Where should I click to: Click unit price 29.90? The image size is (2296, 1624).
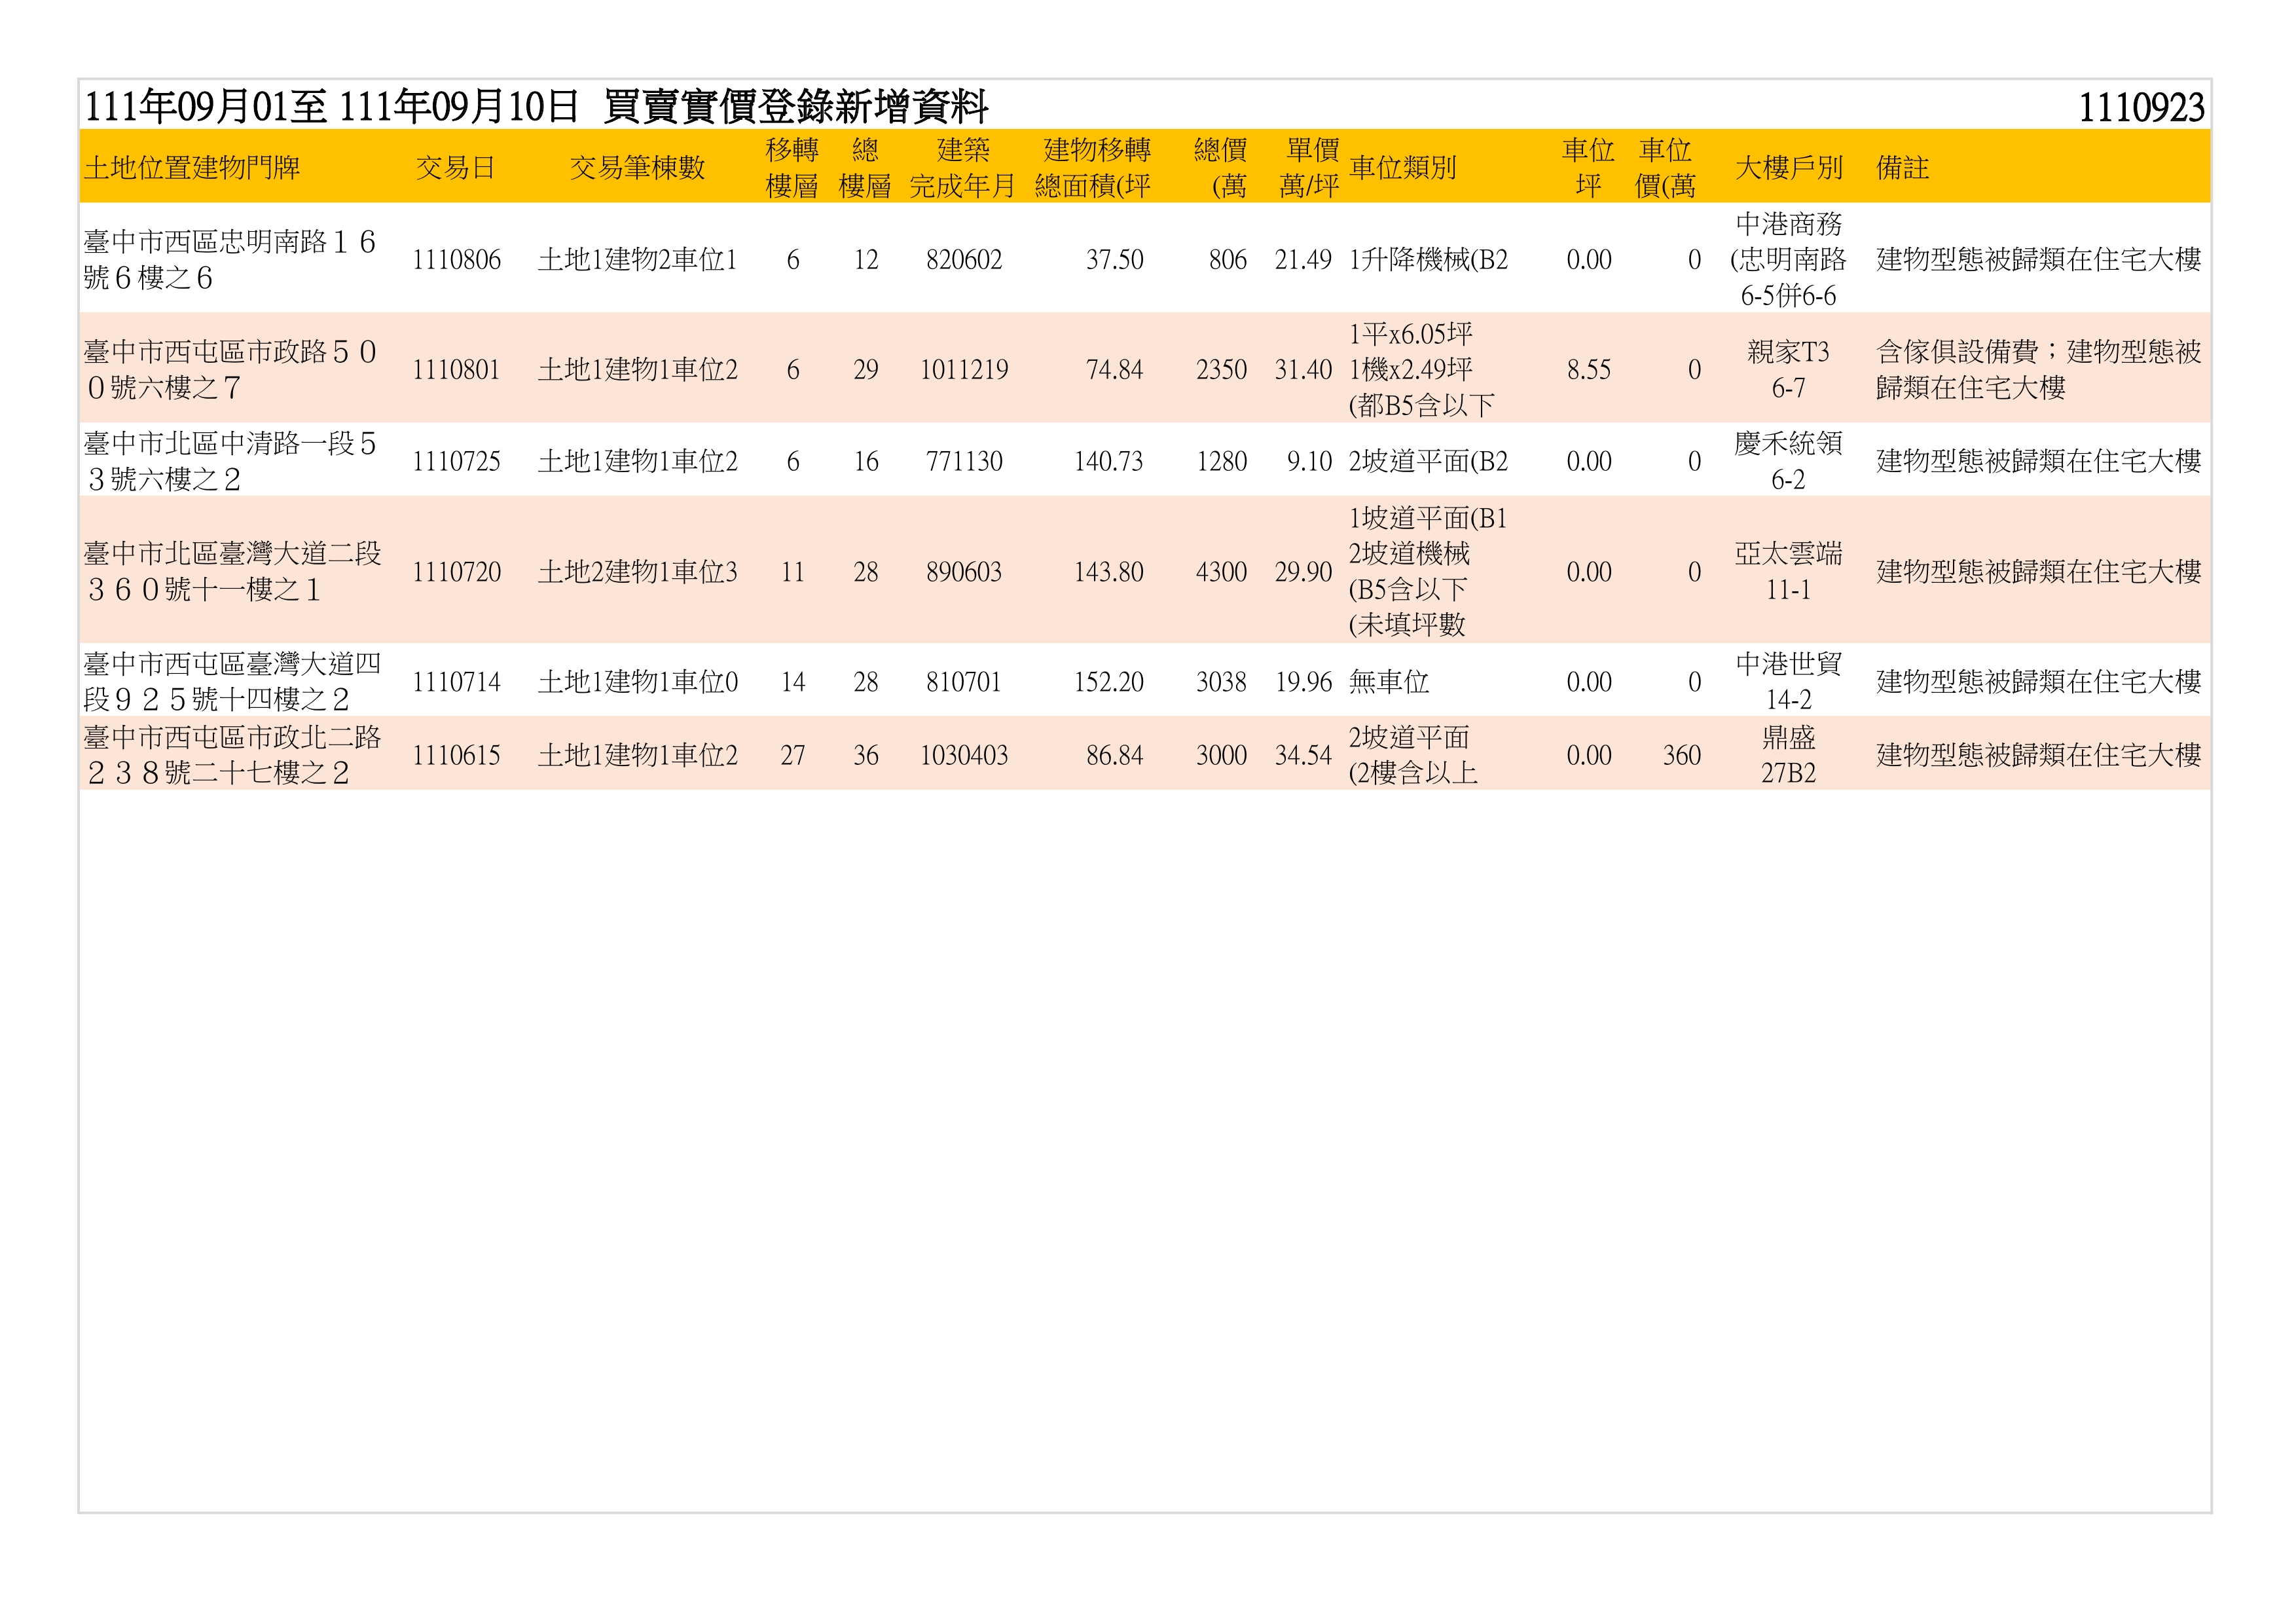[x=1303, y=572]
